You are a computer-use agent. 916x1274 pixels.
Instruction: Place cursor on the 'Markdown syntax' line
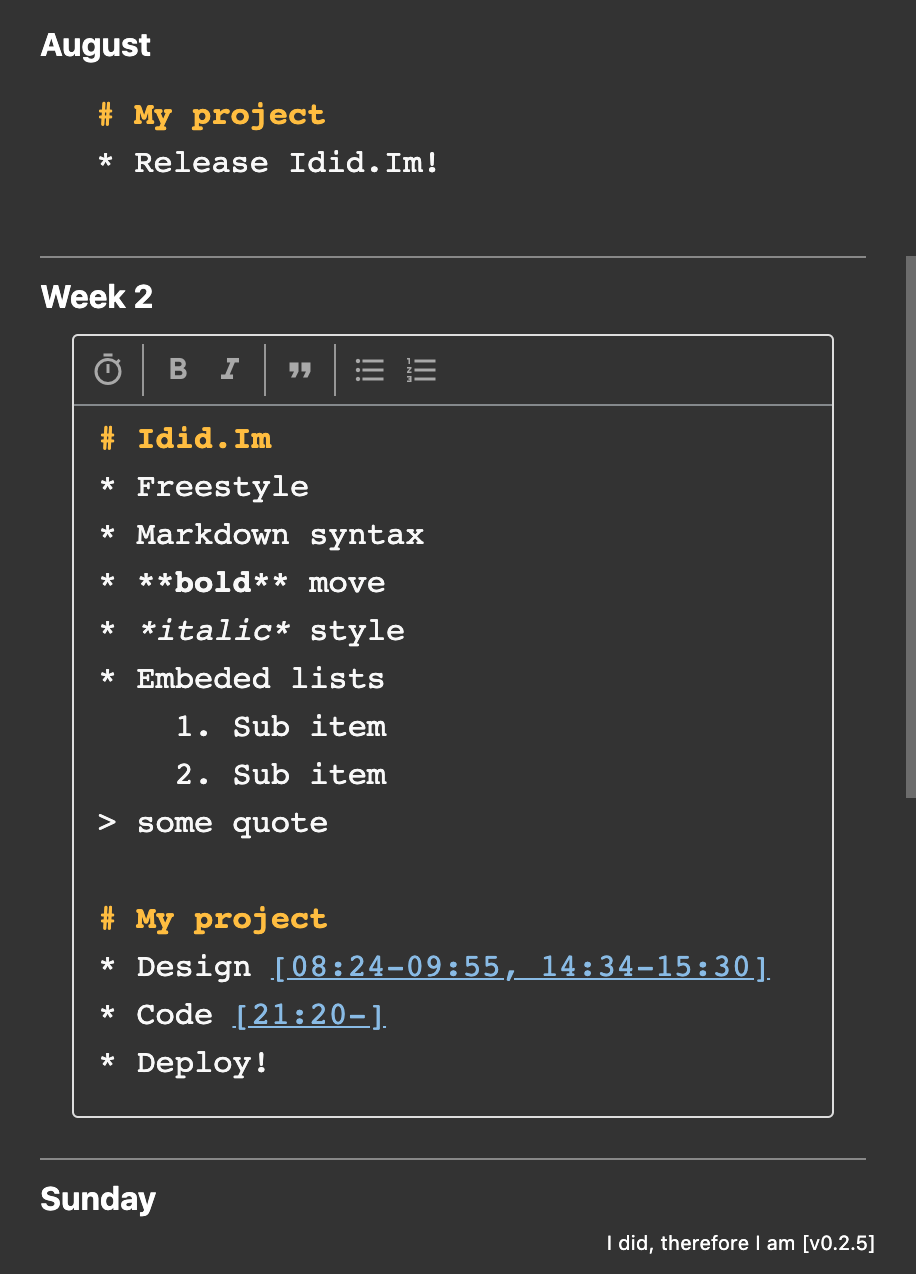pos(280,535)
